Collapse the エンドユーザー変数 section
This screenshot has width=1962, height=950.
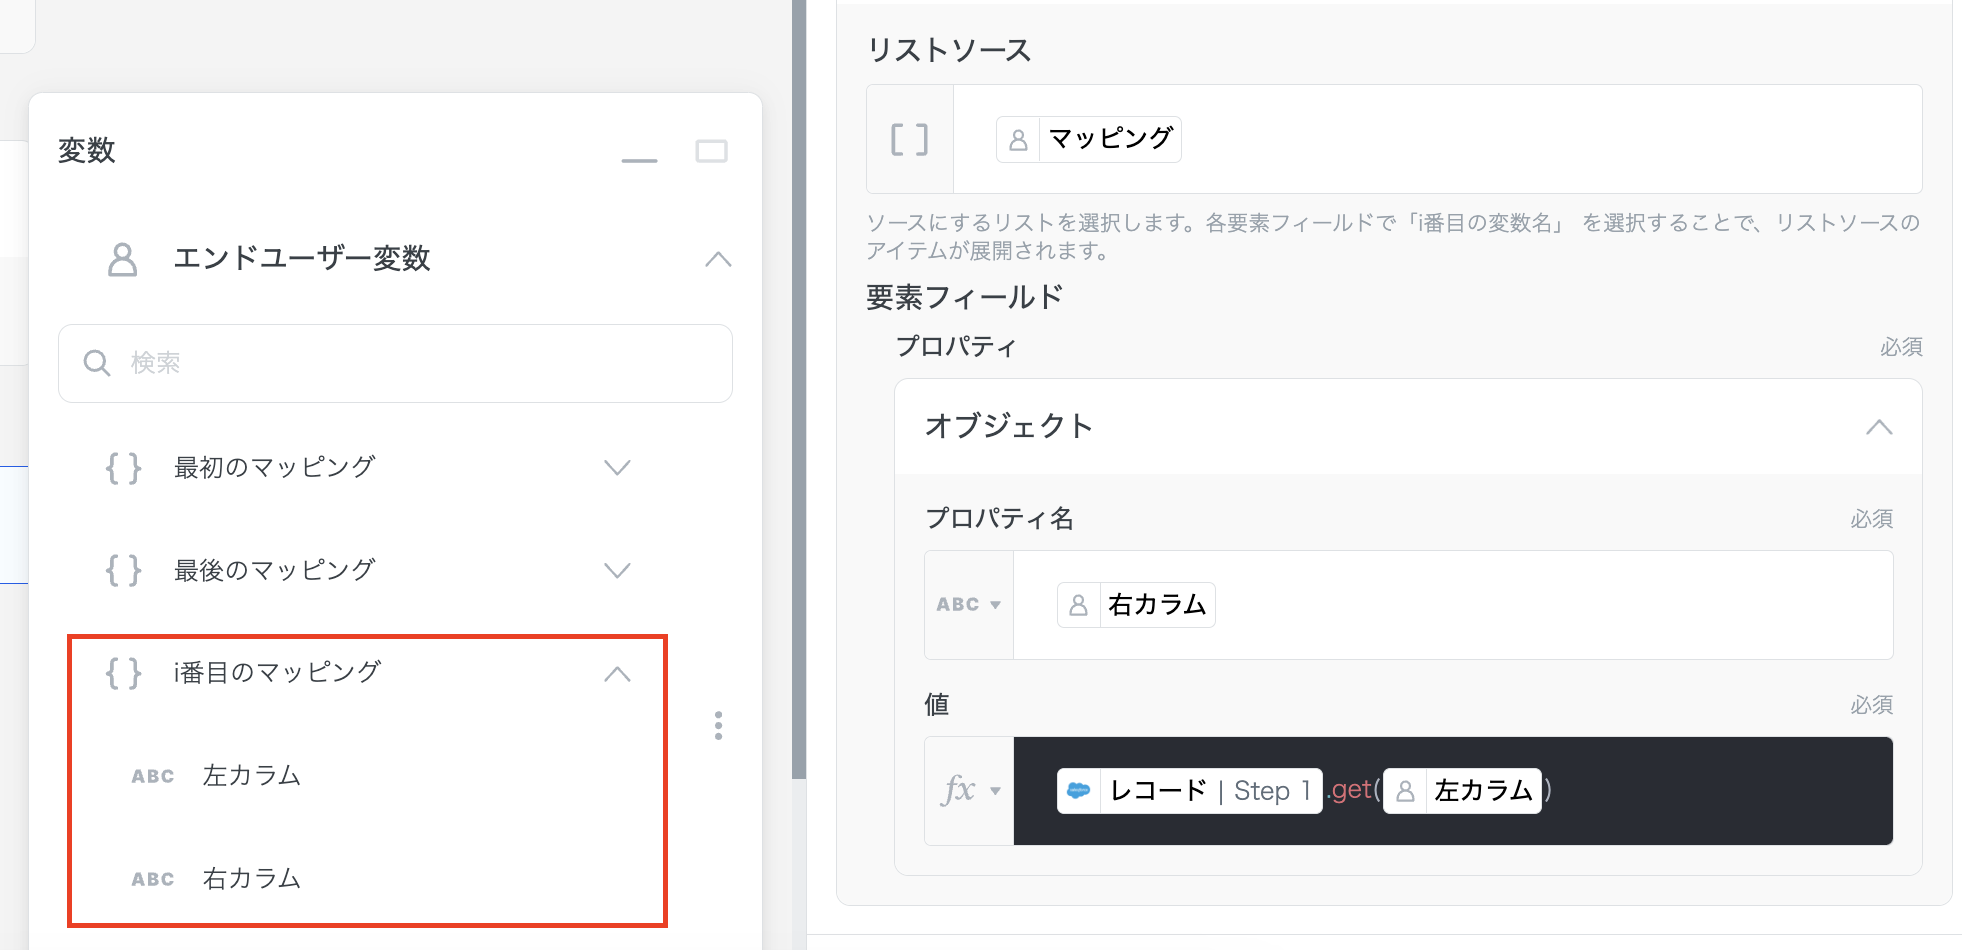pyautogui.click(x=717, y=259)
